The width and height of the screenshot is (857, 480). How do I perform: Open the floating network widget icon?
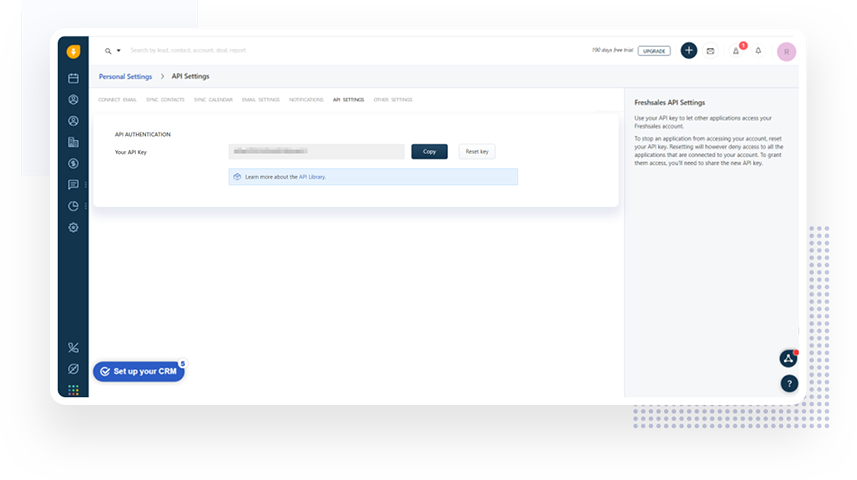788,359
